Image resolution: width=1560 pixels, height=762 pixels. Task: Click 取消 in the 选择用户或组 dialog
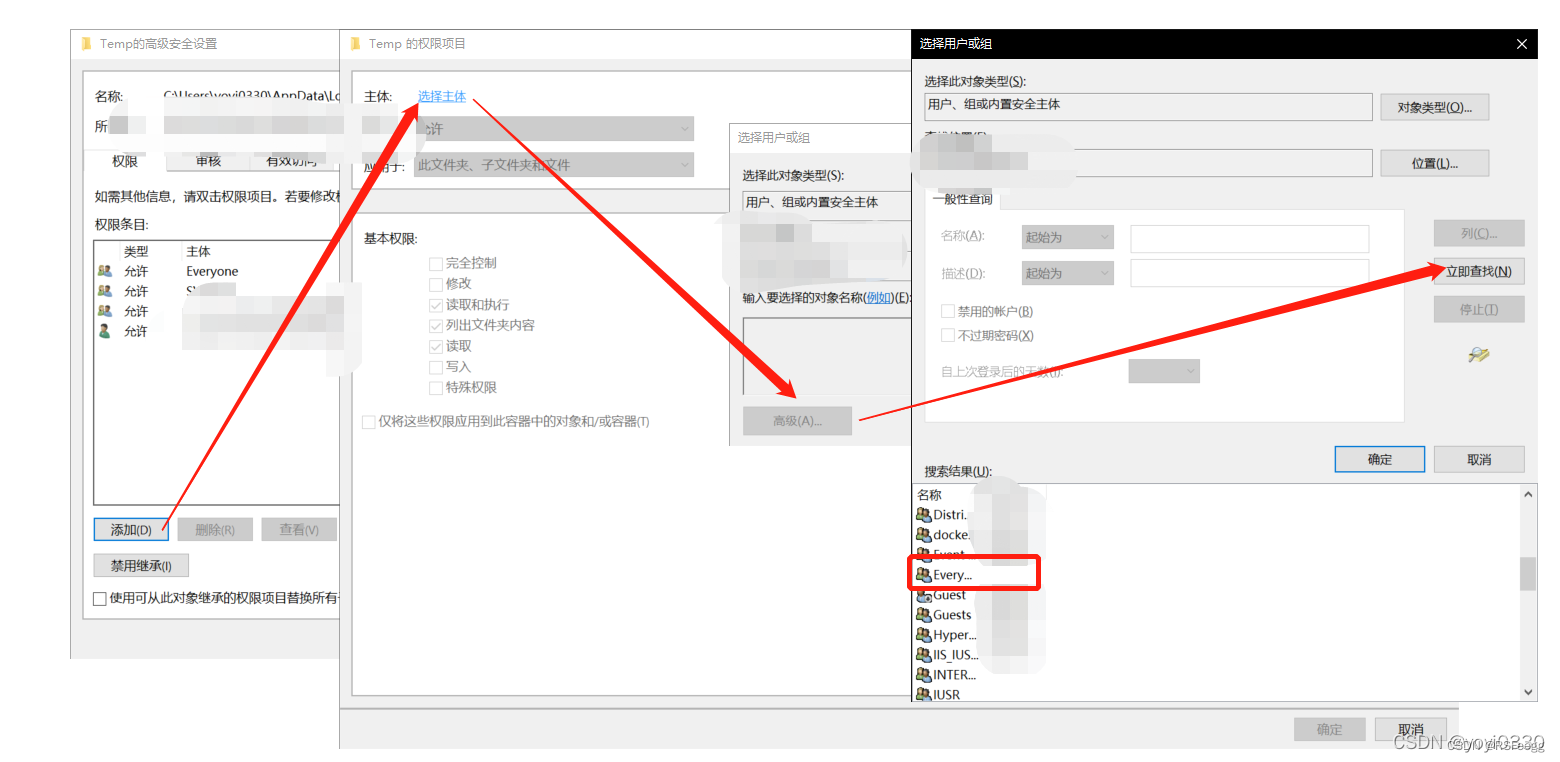coord(1479,459)
